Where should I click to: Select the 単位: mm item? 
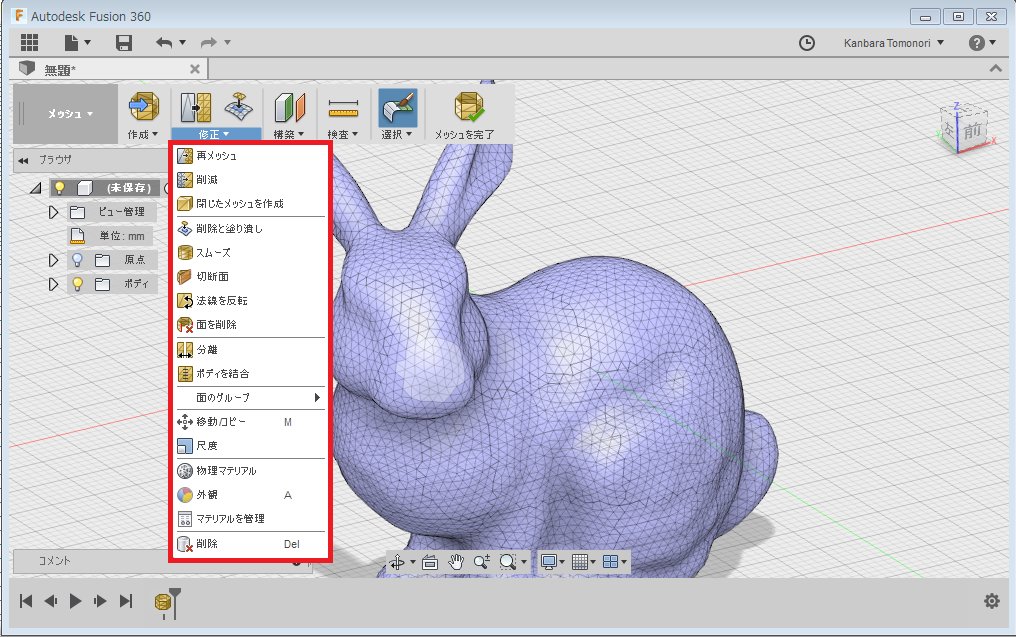pyautogui.click(x=111, y=236)
